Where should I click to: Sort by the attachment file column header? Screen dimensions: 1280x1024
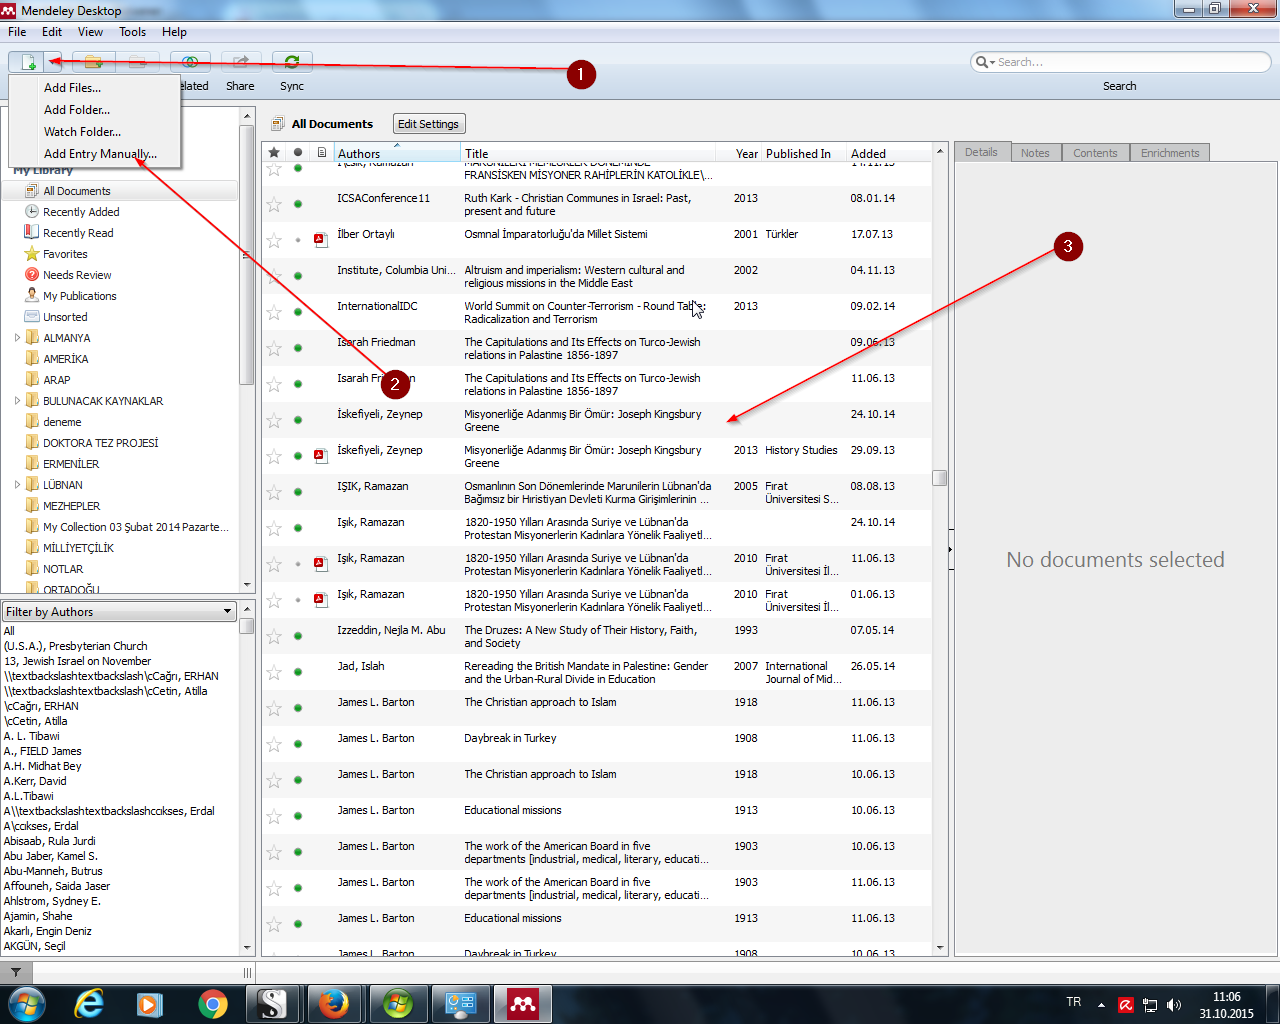(x=321, y=153)
